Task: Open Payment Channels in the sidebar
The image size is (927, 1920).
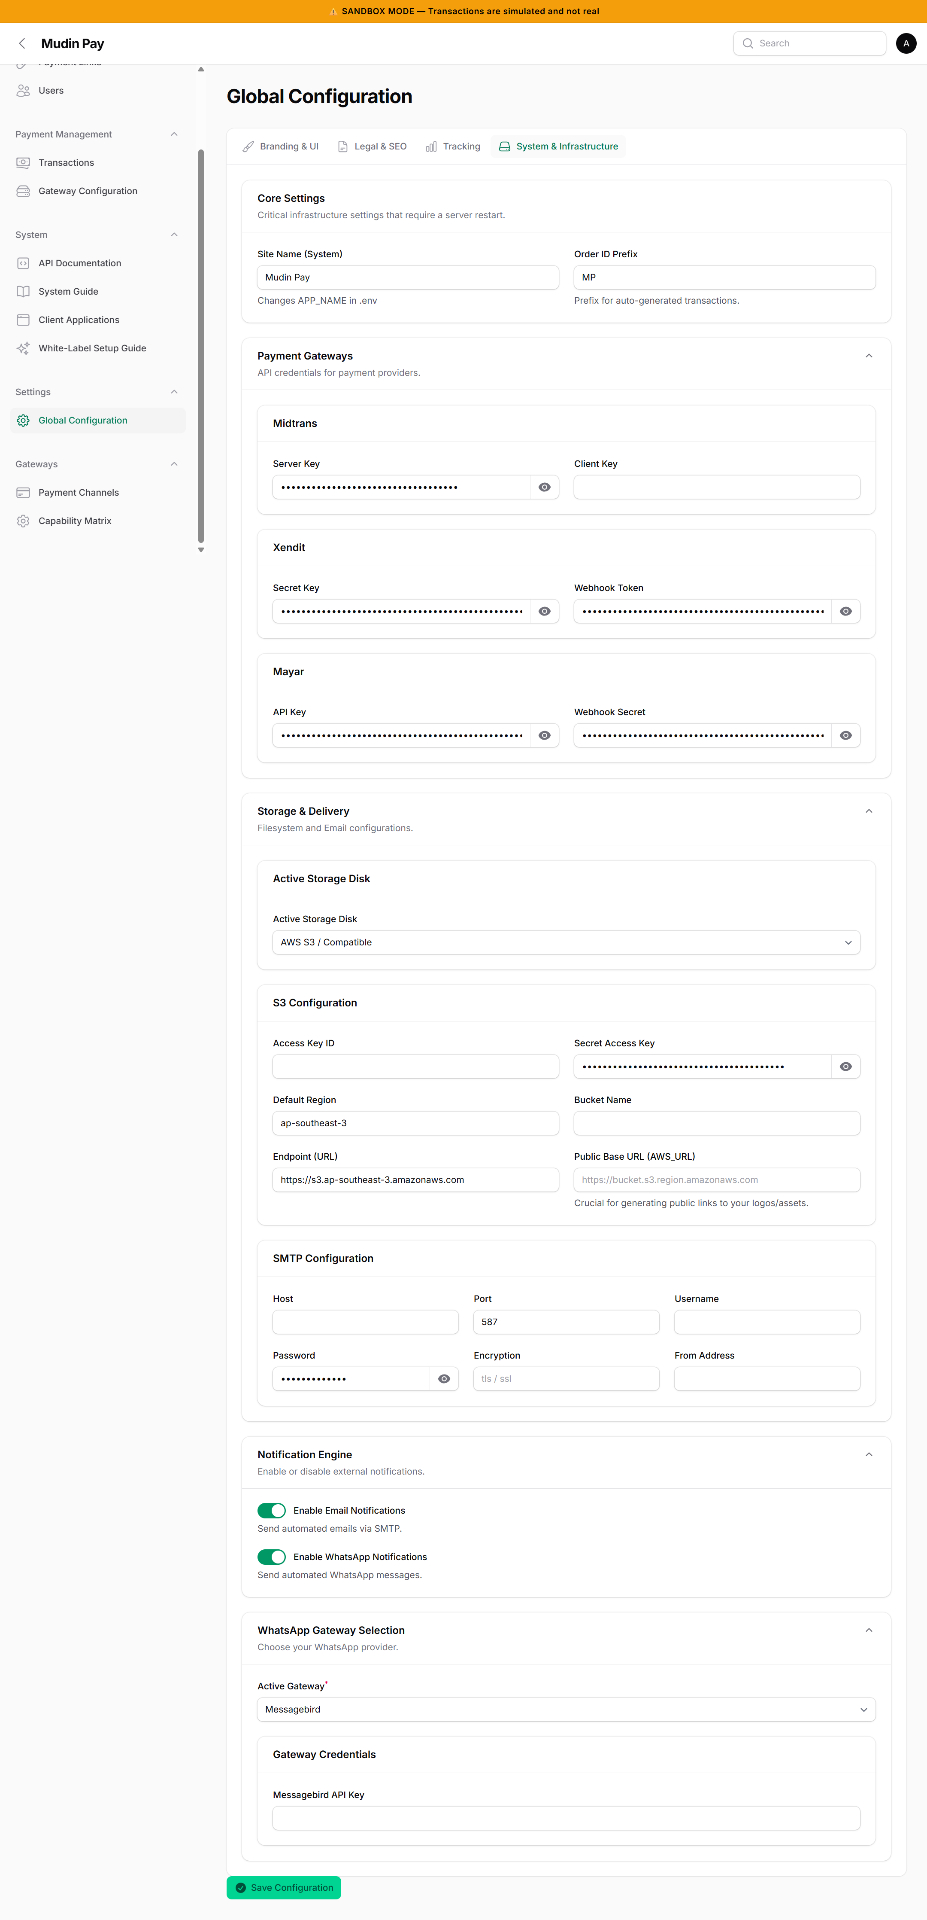Action: click(x=98, y=493)
